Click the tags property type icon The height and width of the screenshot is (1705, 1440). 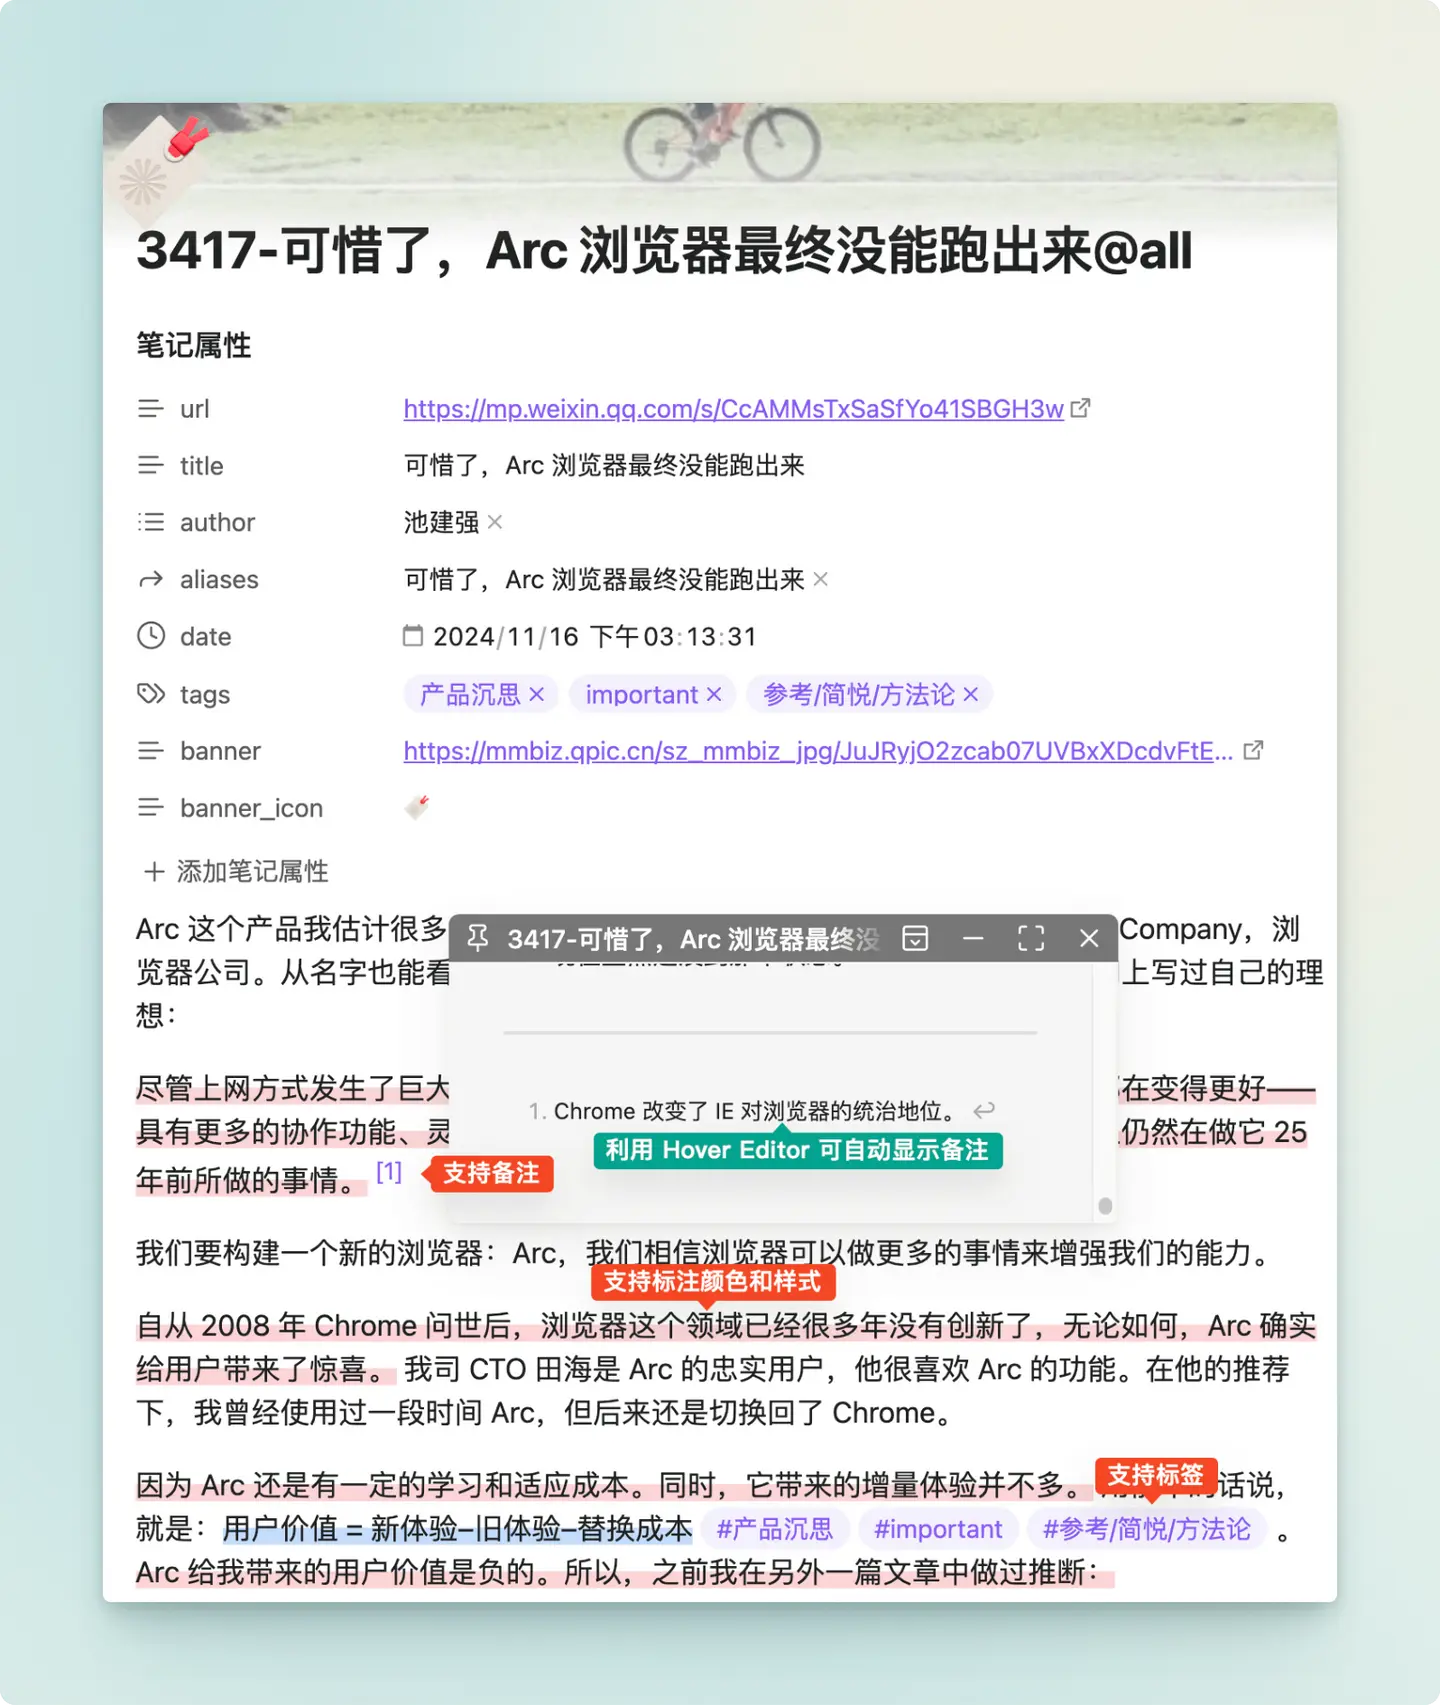point(151,694)
